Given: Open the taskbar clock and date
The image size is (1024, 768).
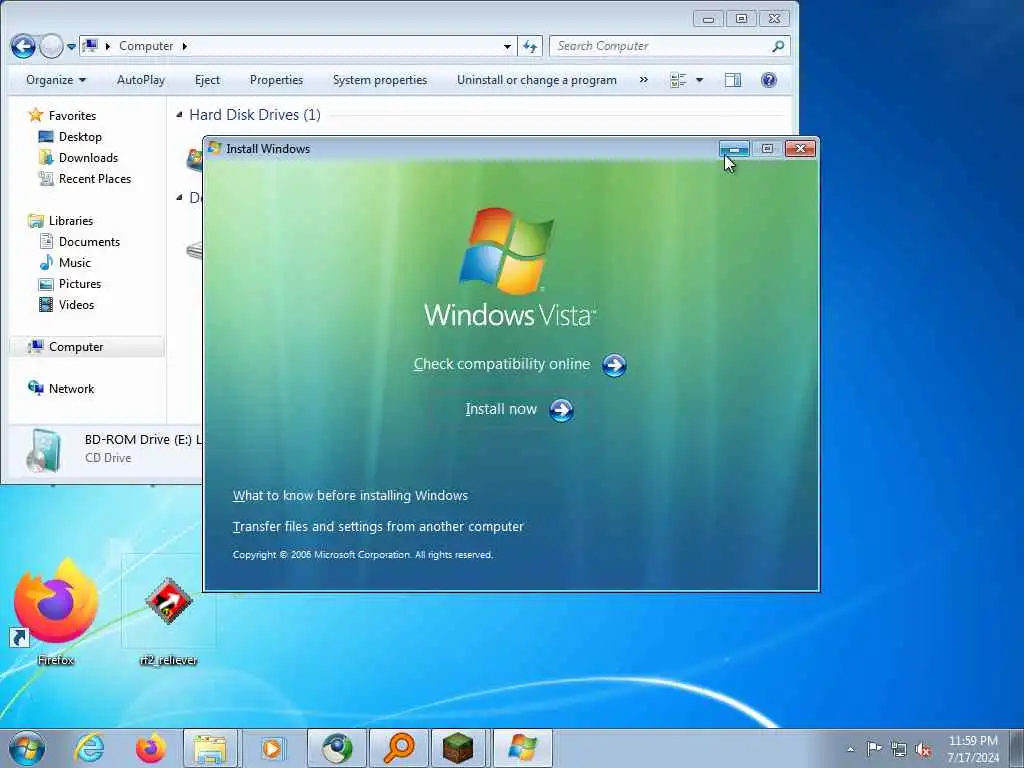Looking at the screenshot, I should point(973,749).
